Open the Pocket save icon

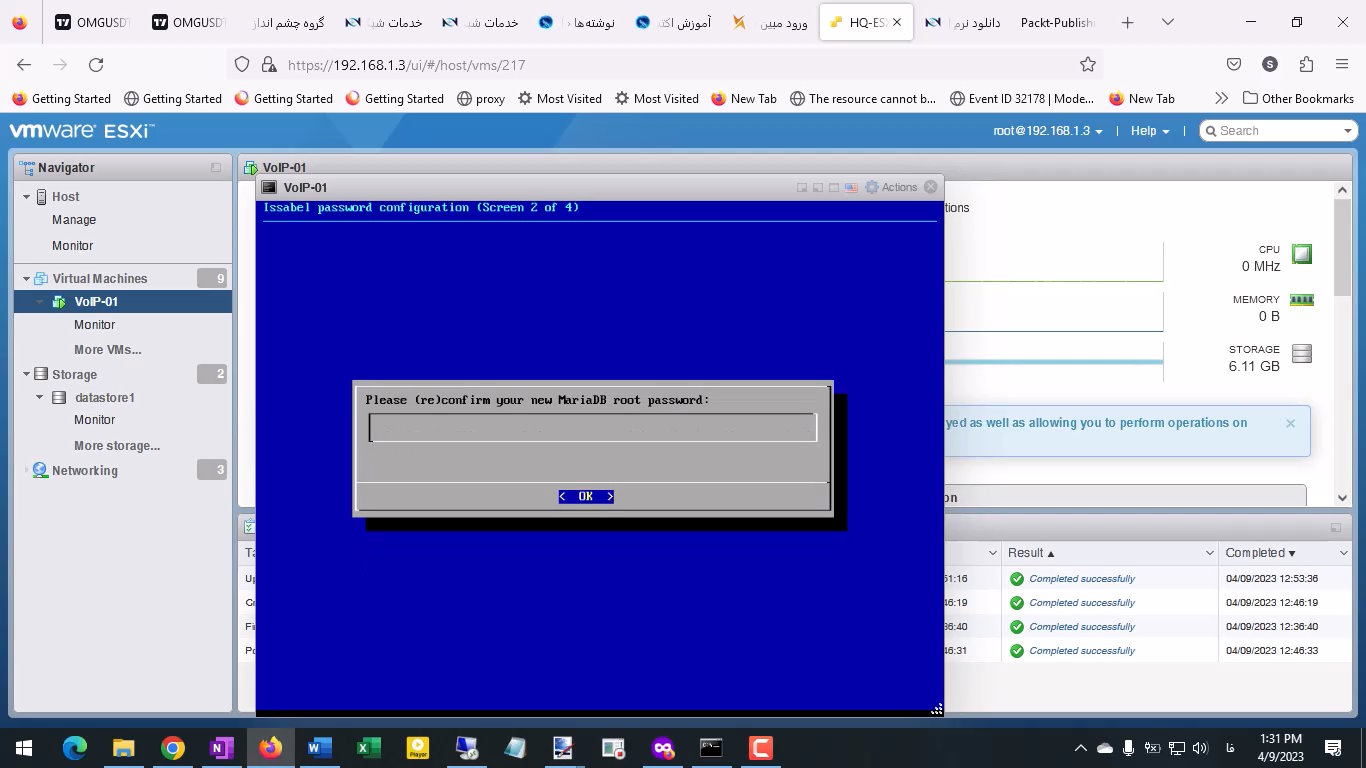1234,65
